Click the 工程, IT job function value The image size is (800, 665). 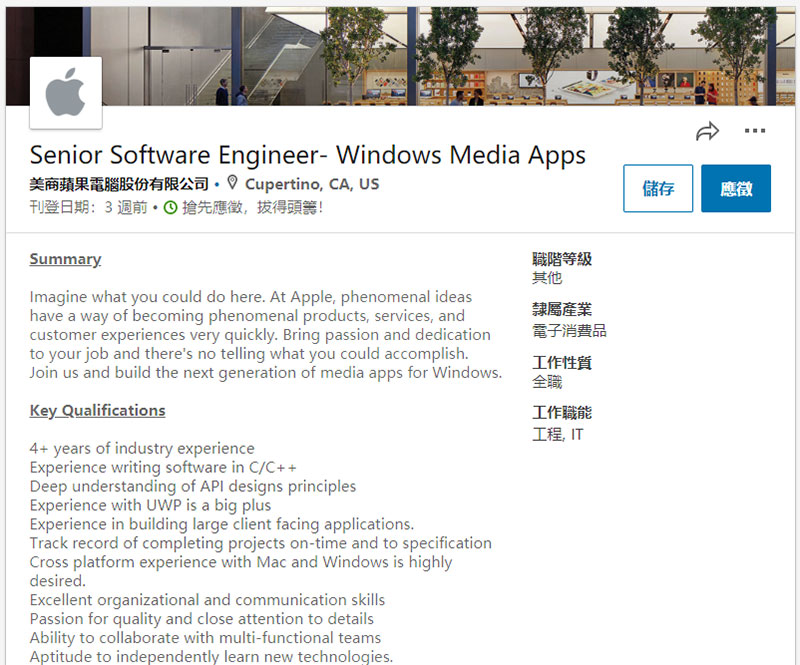[x=558, y=435]
